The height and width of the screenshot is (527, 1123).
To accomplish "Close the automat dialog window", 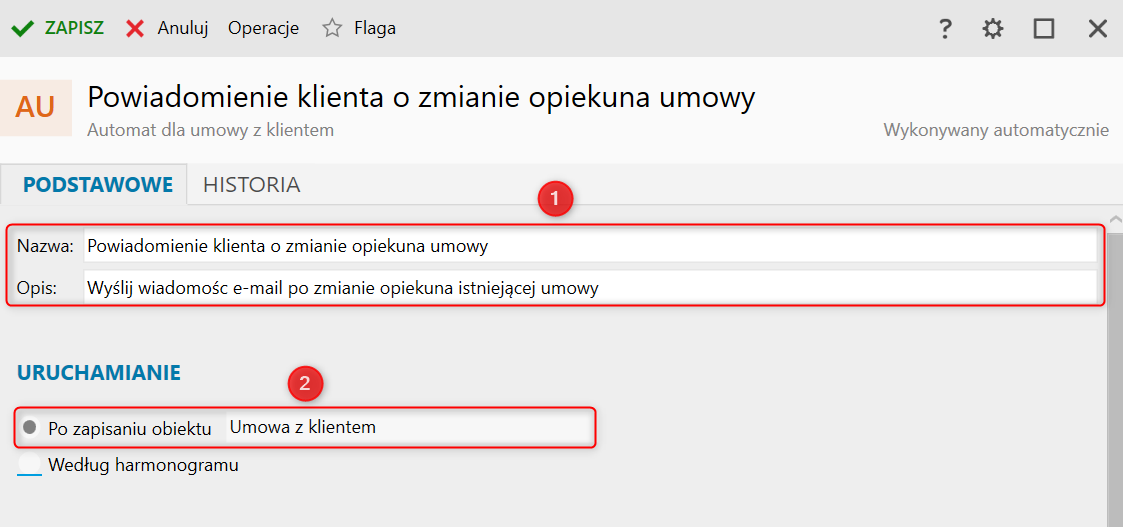I will 1097,29.
